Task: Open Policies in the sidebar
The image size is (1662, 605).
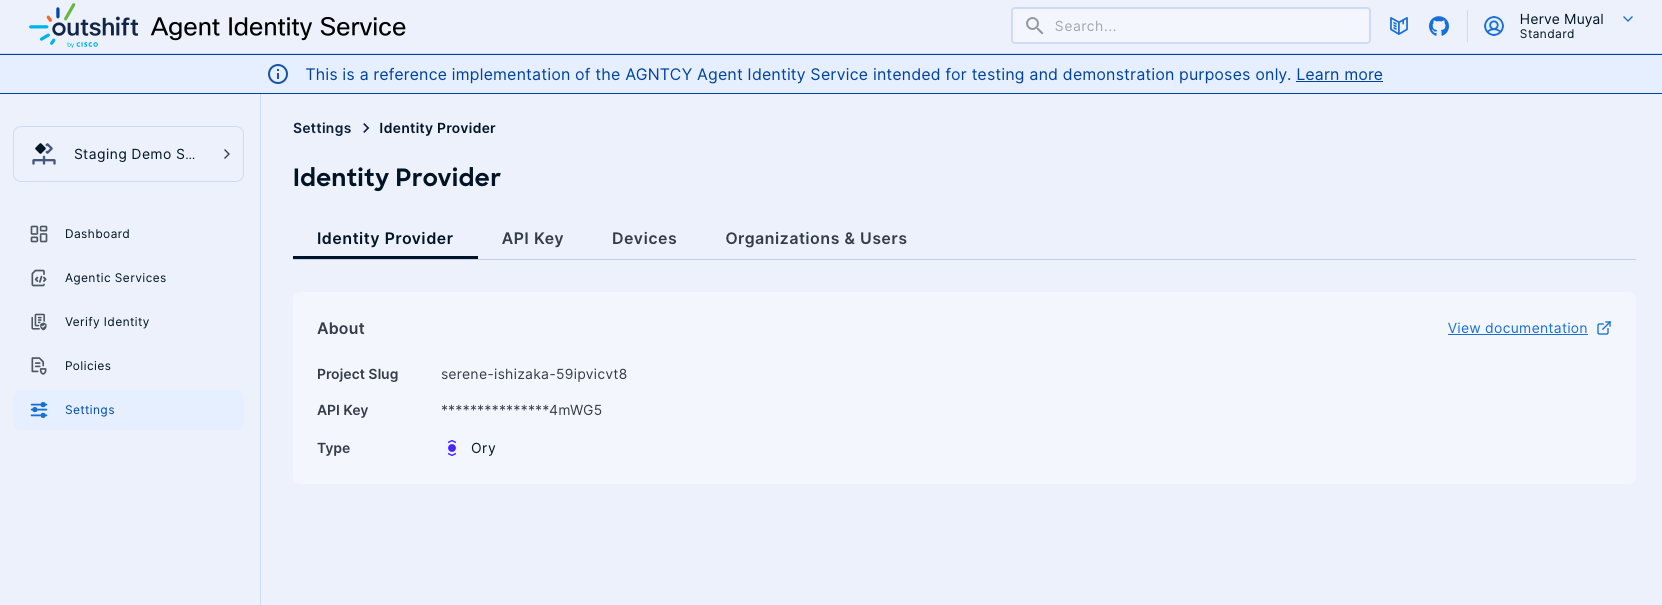Action: point(128,366)
